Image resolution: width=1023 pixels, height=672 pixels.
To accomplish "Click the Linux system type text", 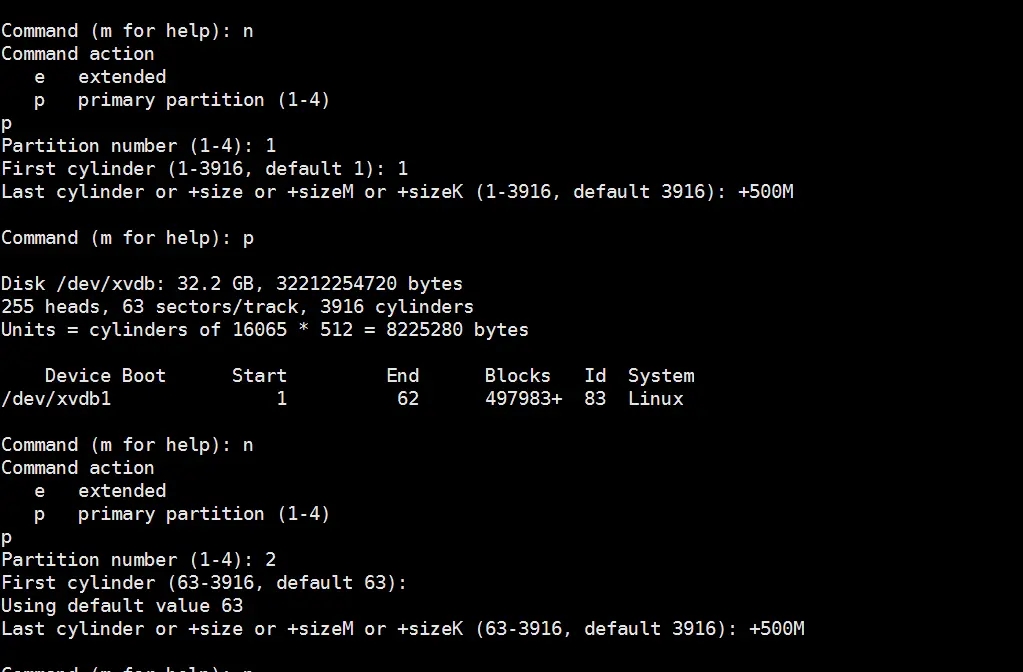I will pyautogui.click(x=656, y=399).
